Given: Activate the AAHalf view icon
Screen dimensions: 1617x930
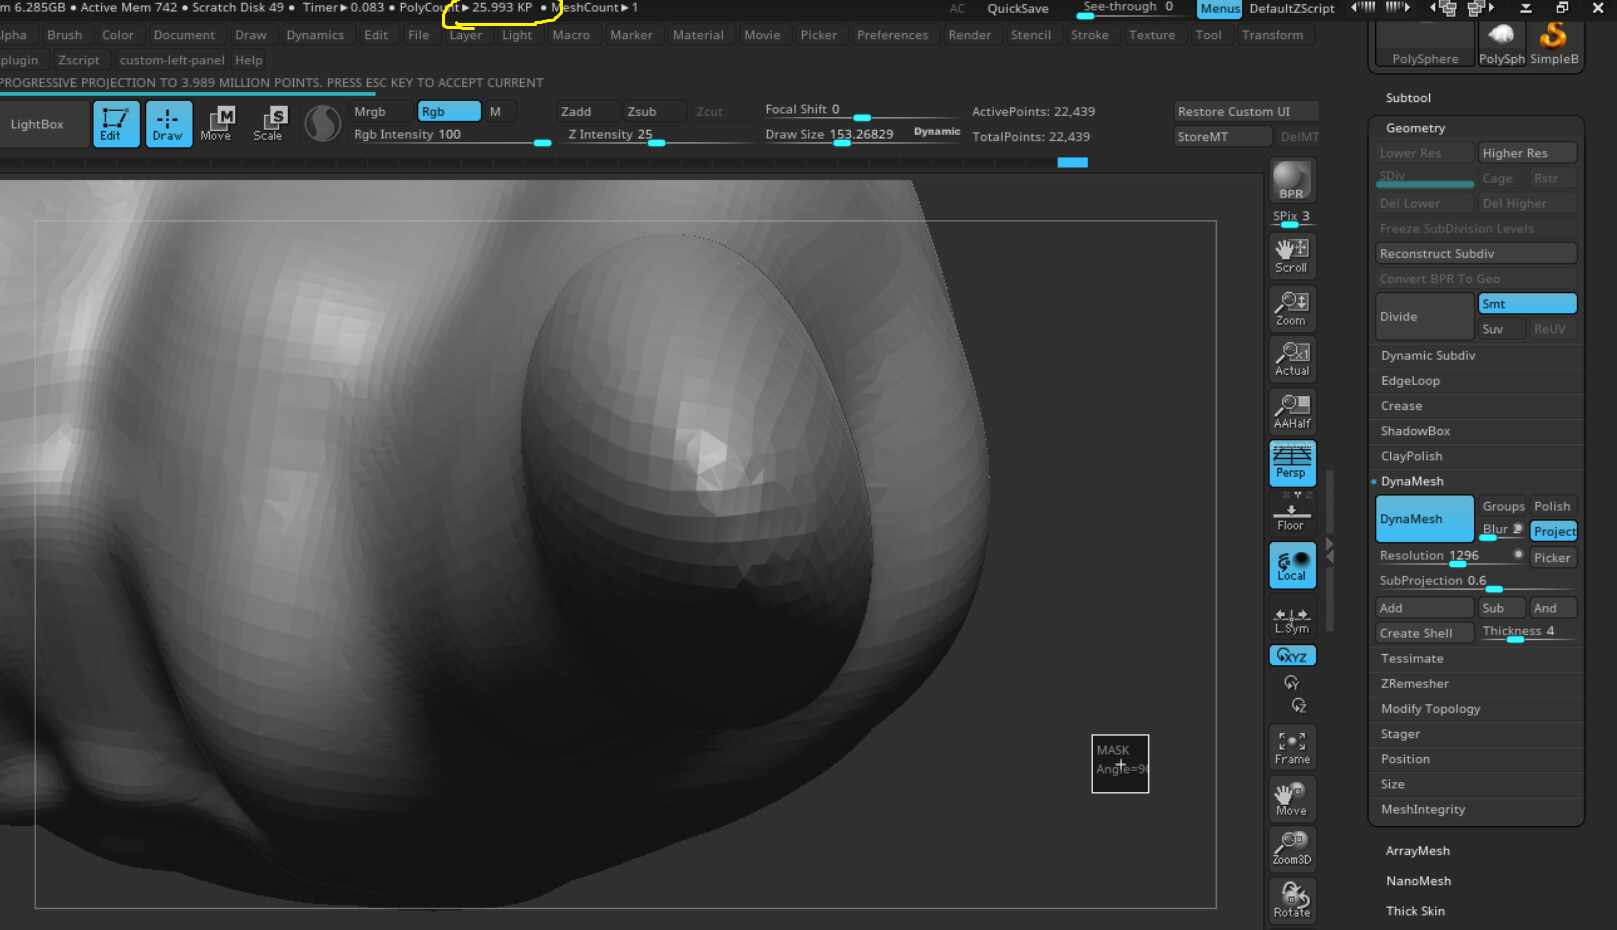Looking at the screenshot, I should coord(1292,410).
